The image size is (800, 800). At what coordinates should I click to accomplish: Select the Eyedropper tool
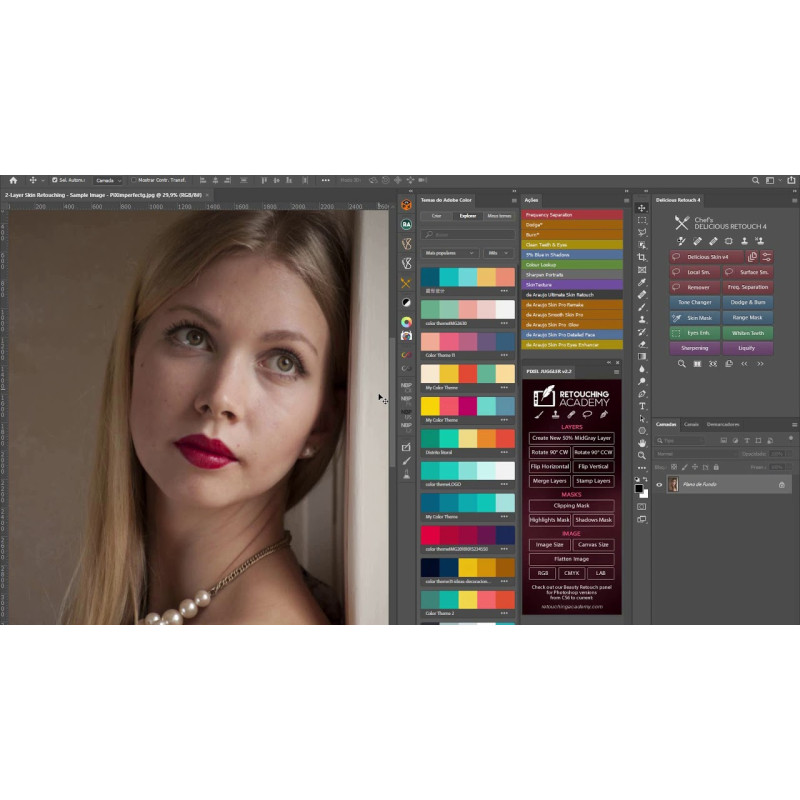[642, 282]
